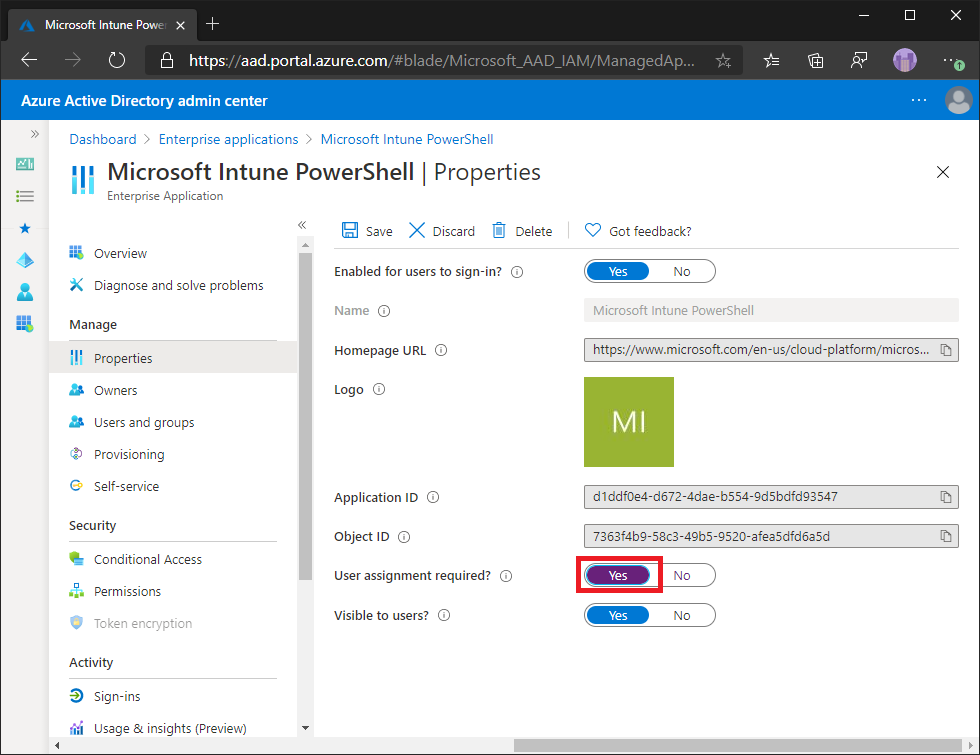Open Azure header ellipsis menu

pyautogui.click(x=919, y=100)
